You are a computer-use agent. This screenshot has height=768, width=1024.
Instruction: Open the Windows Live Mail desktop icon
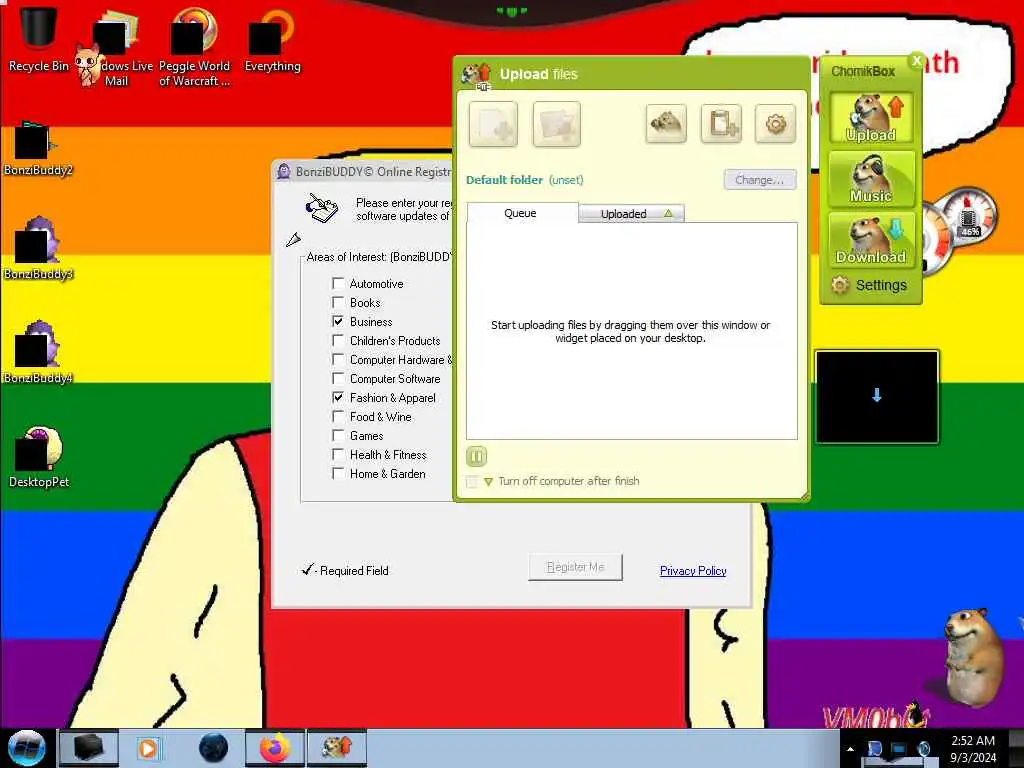(120, 49)
